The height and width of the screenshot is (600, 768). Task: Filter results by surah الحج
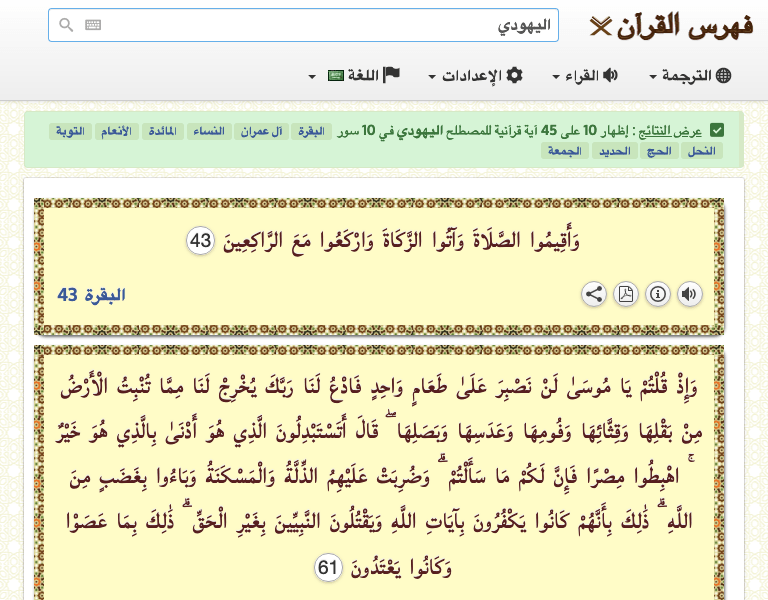tap(659, 151)
